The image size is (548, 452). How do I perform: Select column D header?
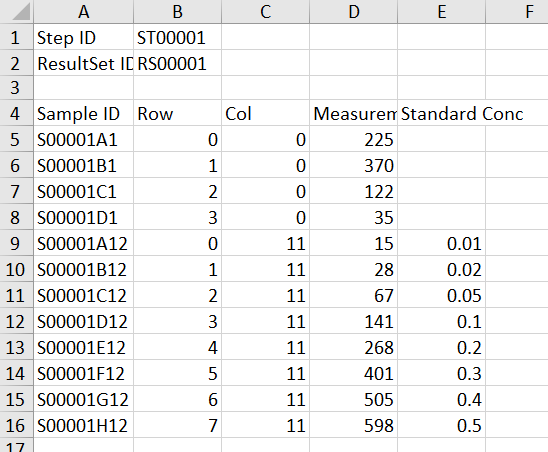coord(353,12)
